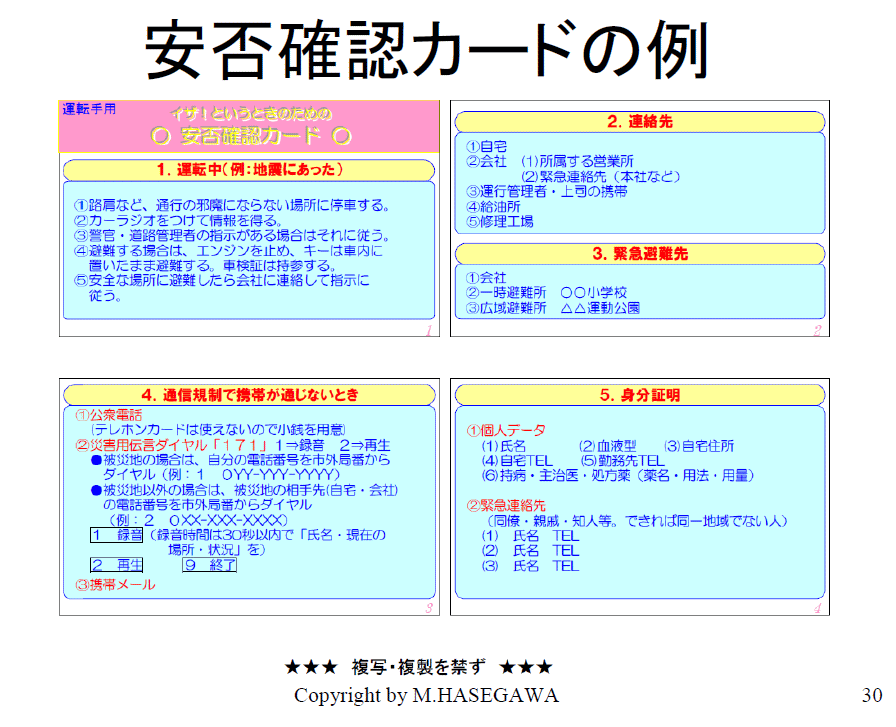Select the ③広域避難所 △△運動公園 line

point(552,308)
